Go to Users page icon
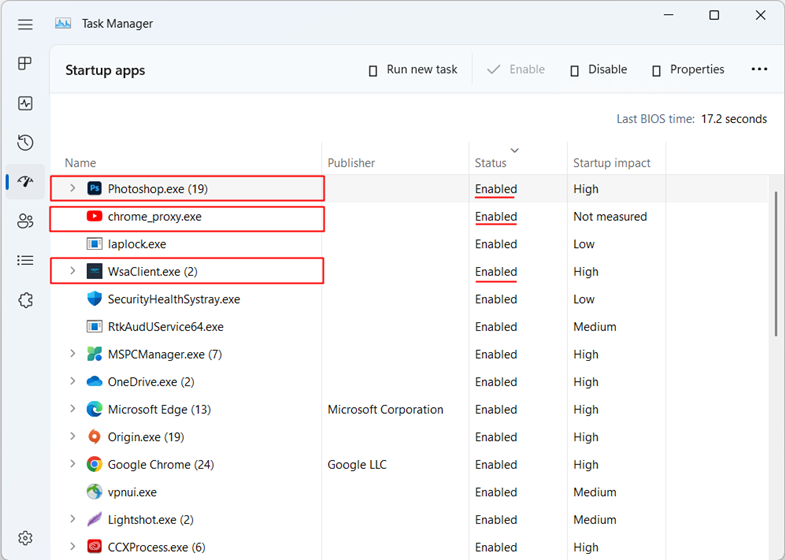 [x=25, y=221]
